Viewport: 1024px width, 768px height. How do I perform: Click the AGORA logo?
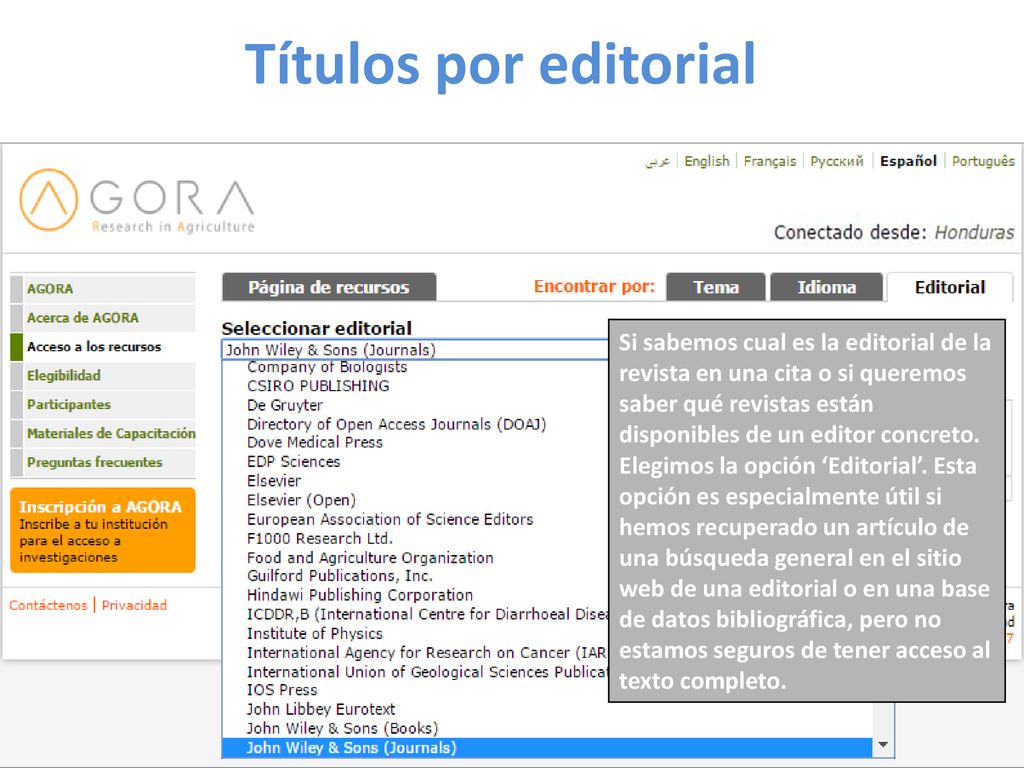(x=137, y=200)
